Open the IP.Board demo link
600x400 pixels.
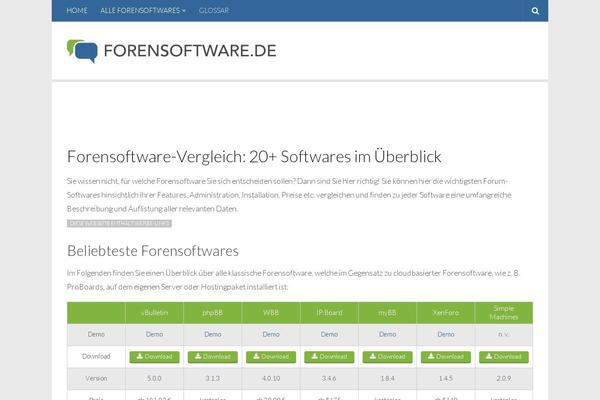[329, 334]
